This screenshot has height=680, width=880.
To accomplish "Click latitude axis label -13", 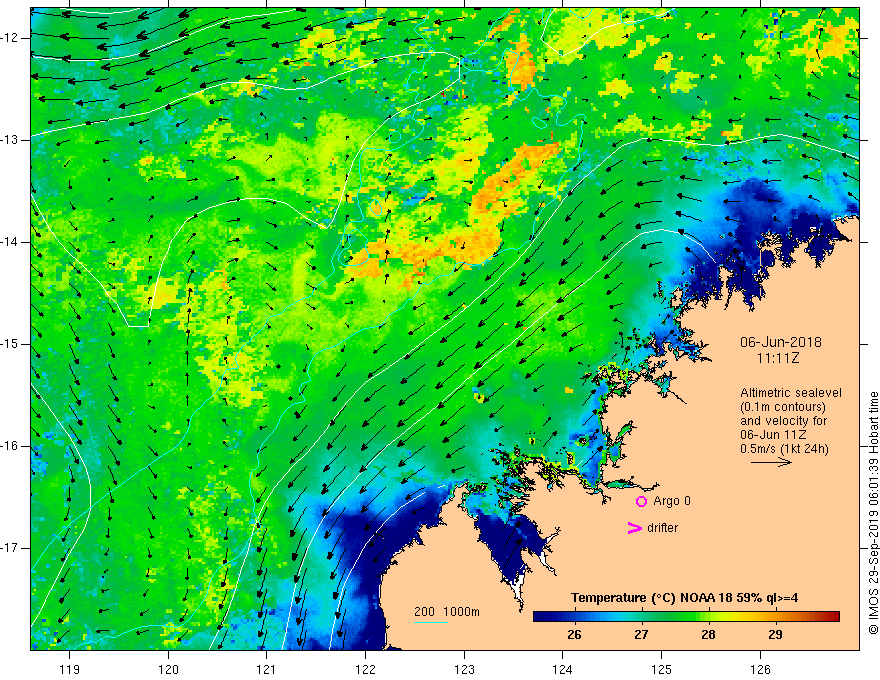I will pyautogui.click(x=10, y=140).
